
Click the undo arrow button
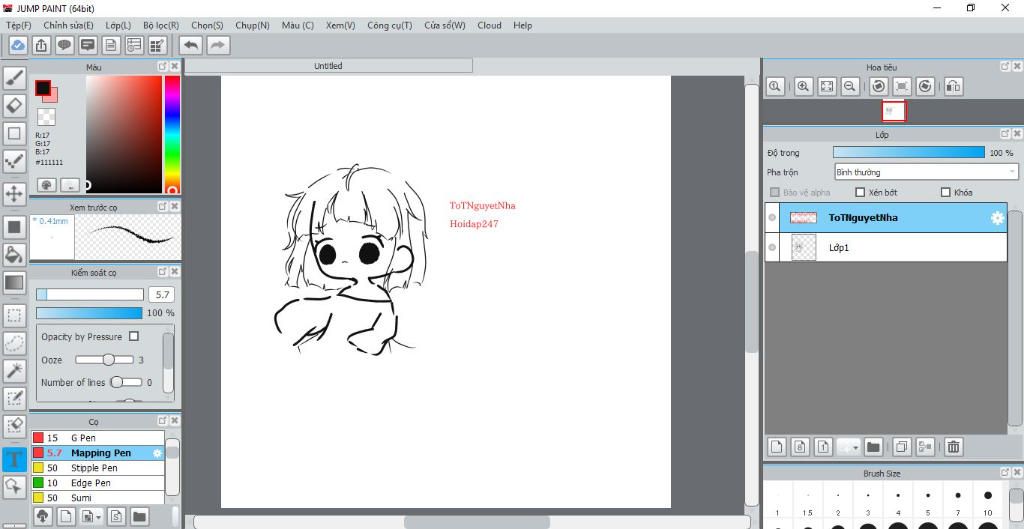[191, 45]
